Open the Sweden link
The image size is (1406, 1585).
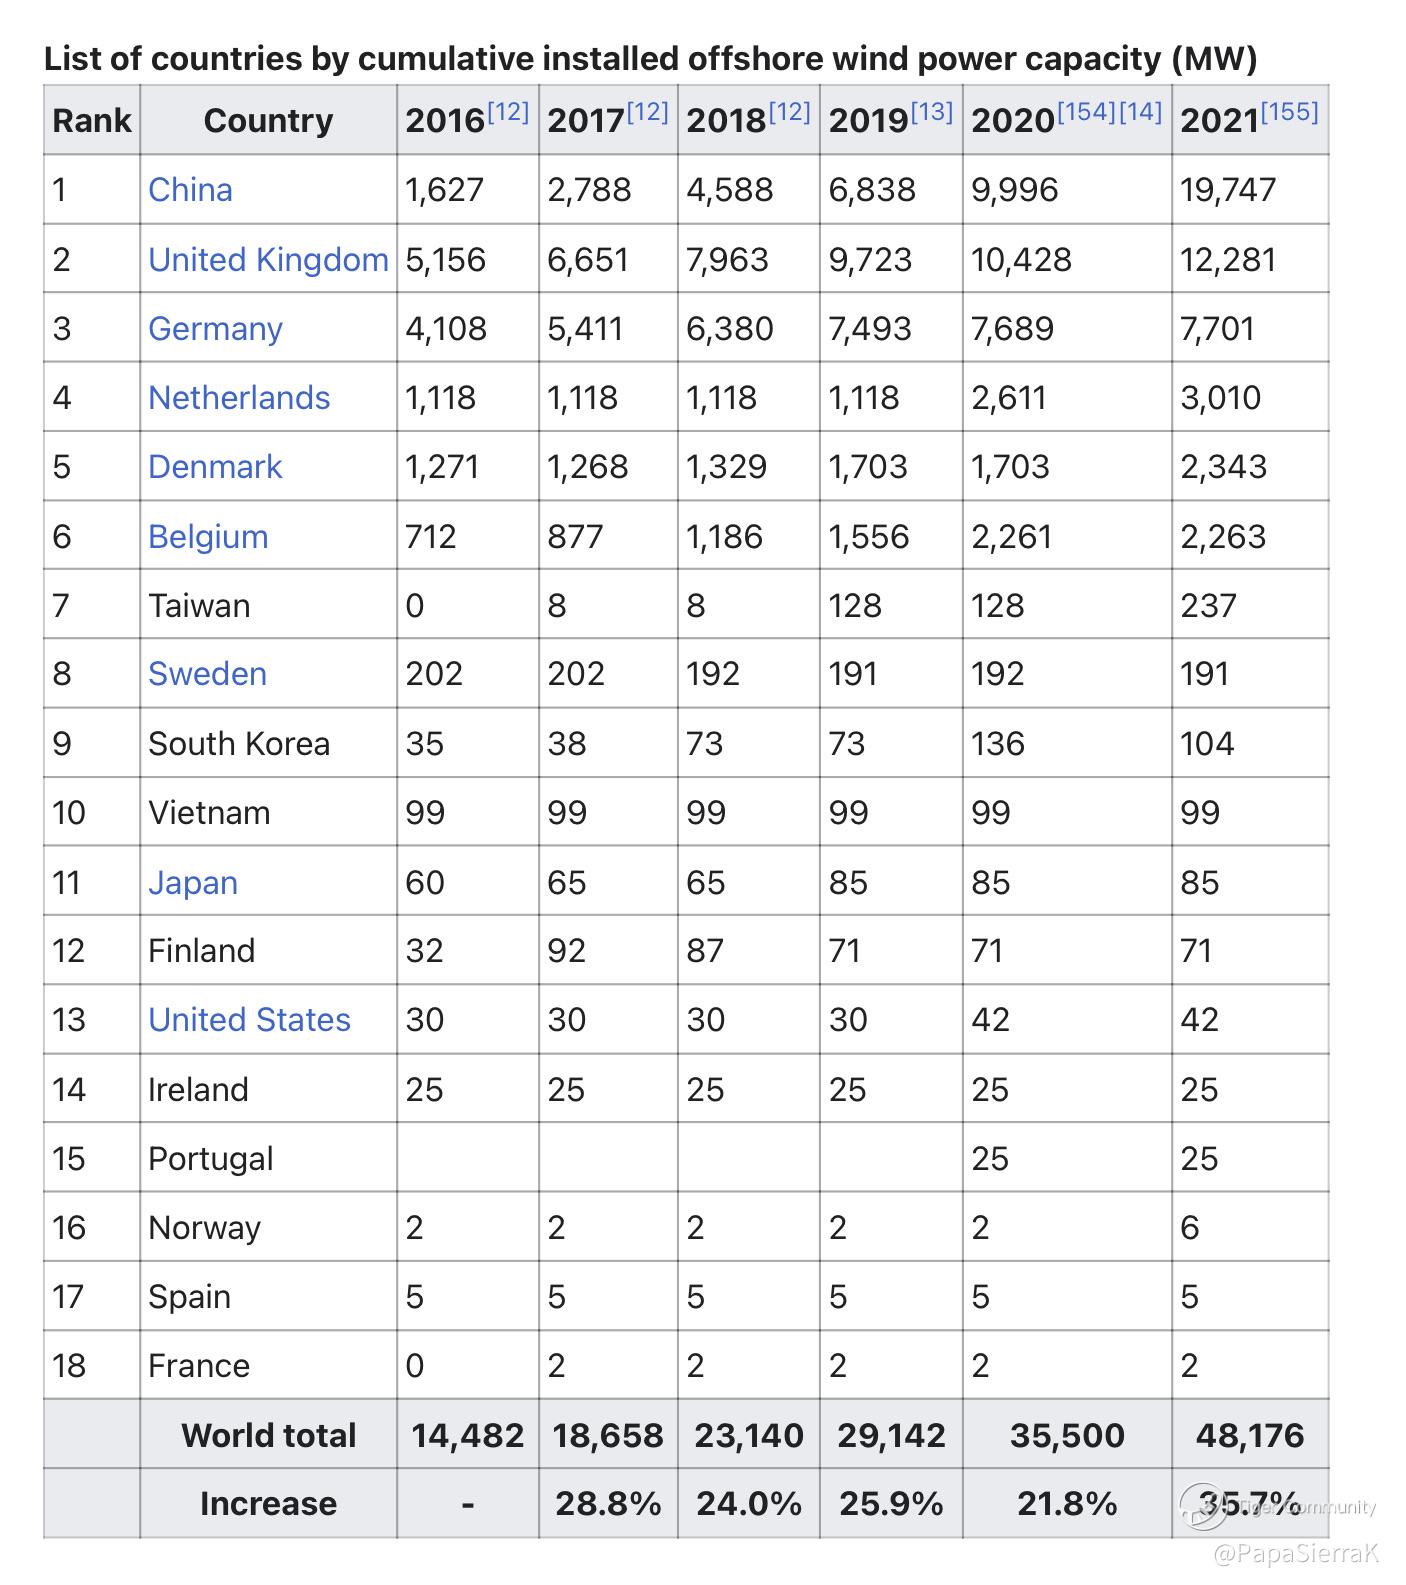click(x=207, y=674)
